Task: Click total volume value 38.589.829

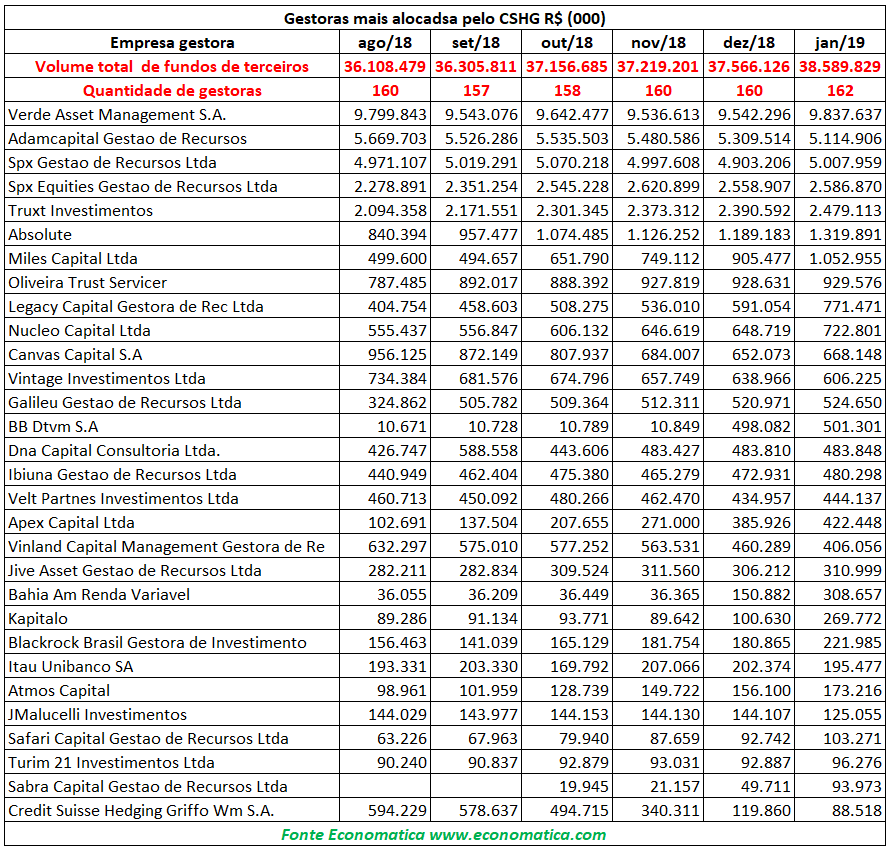Action: pos(840,66)
